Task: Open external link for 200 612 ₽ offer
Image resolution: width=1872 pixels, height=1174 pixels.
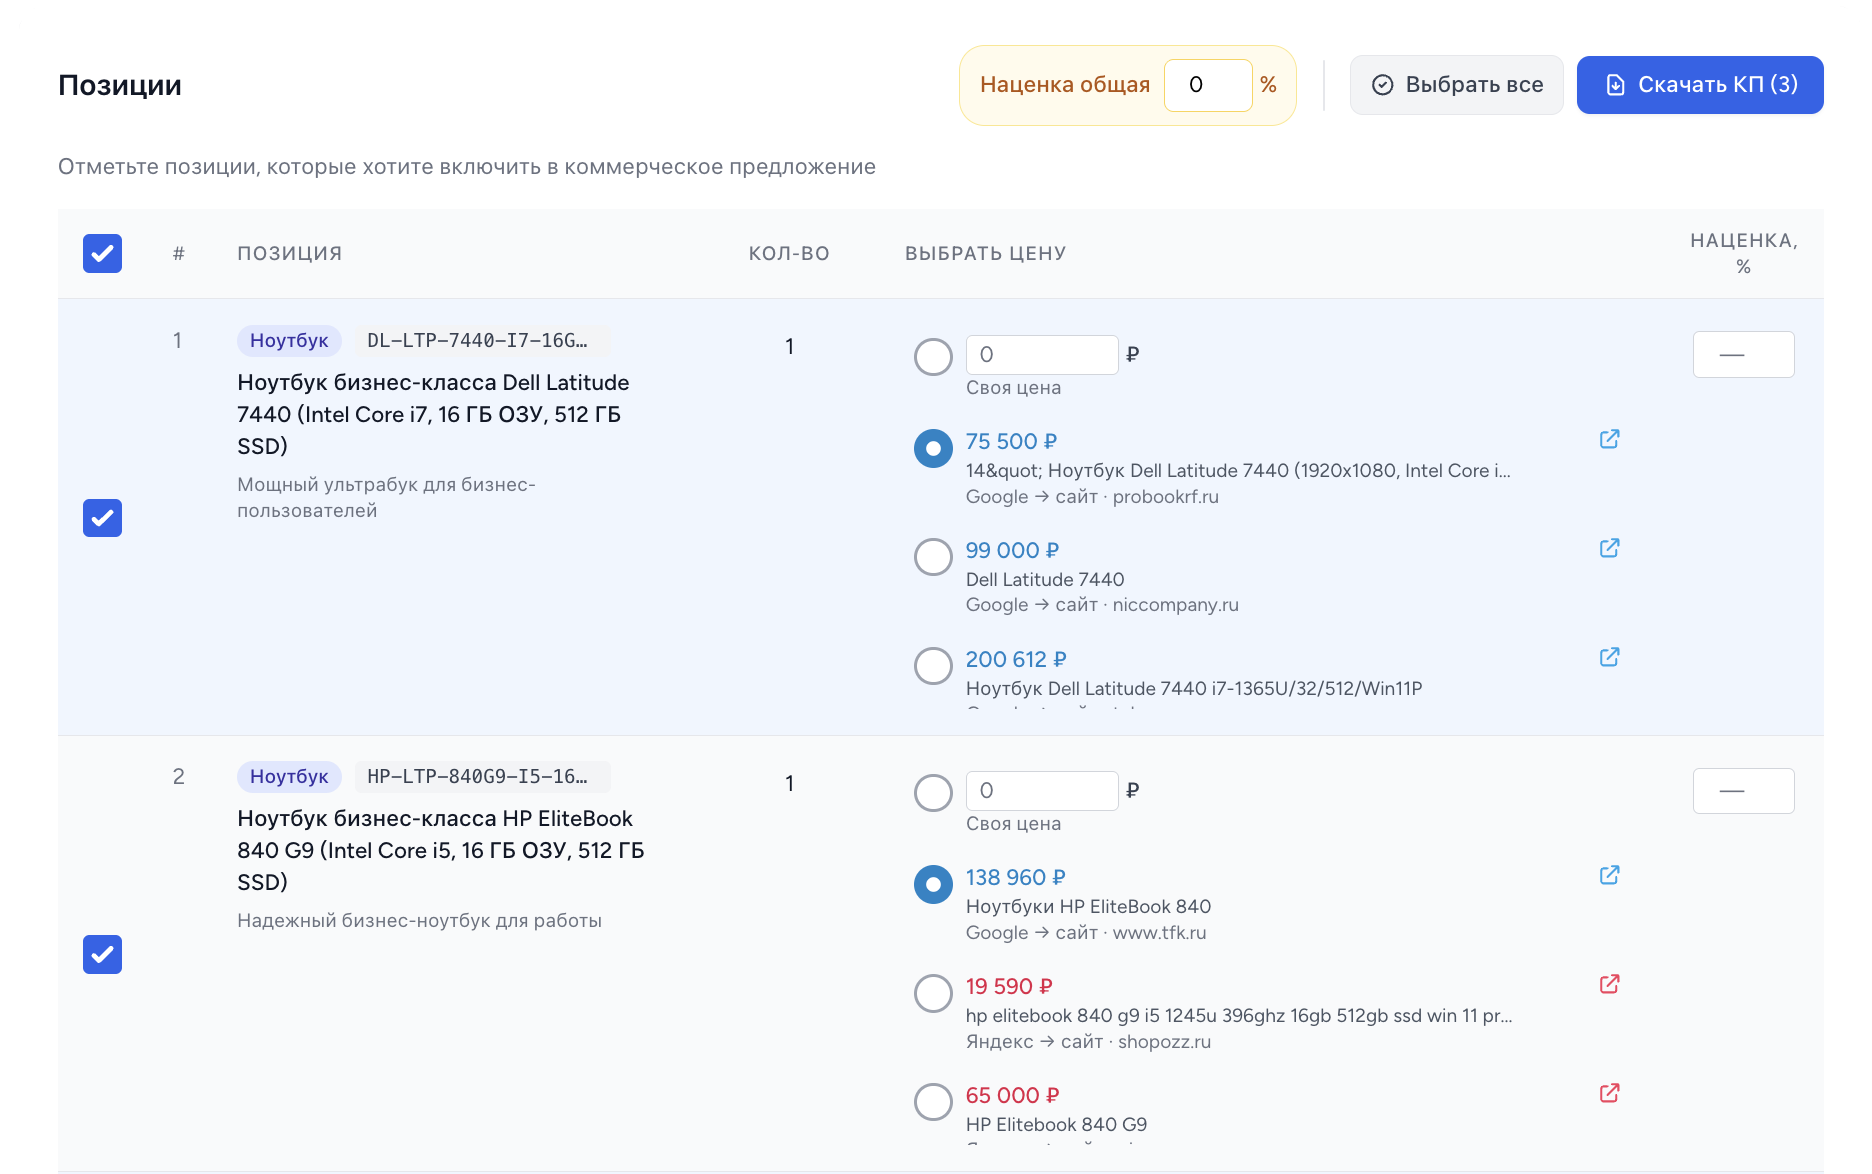Action: pyautogui.click(x=1609, y=657)
